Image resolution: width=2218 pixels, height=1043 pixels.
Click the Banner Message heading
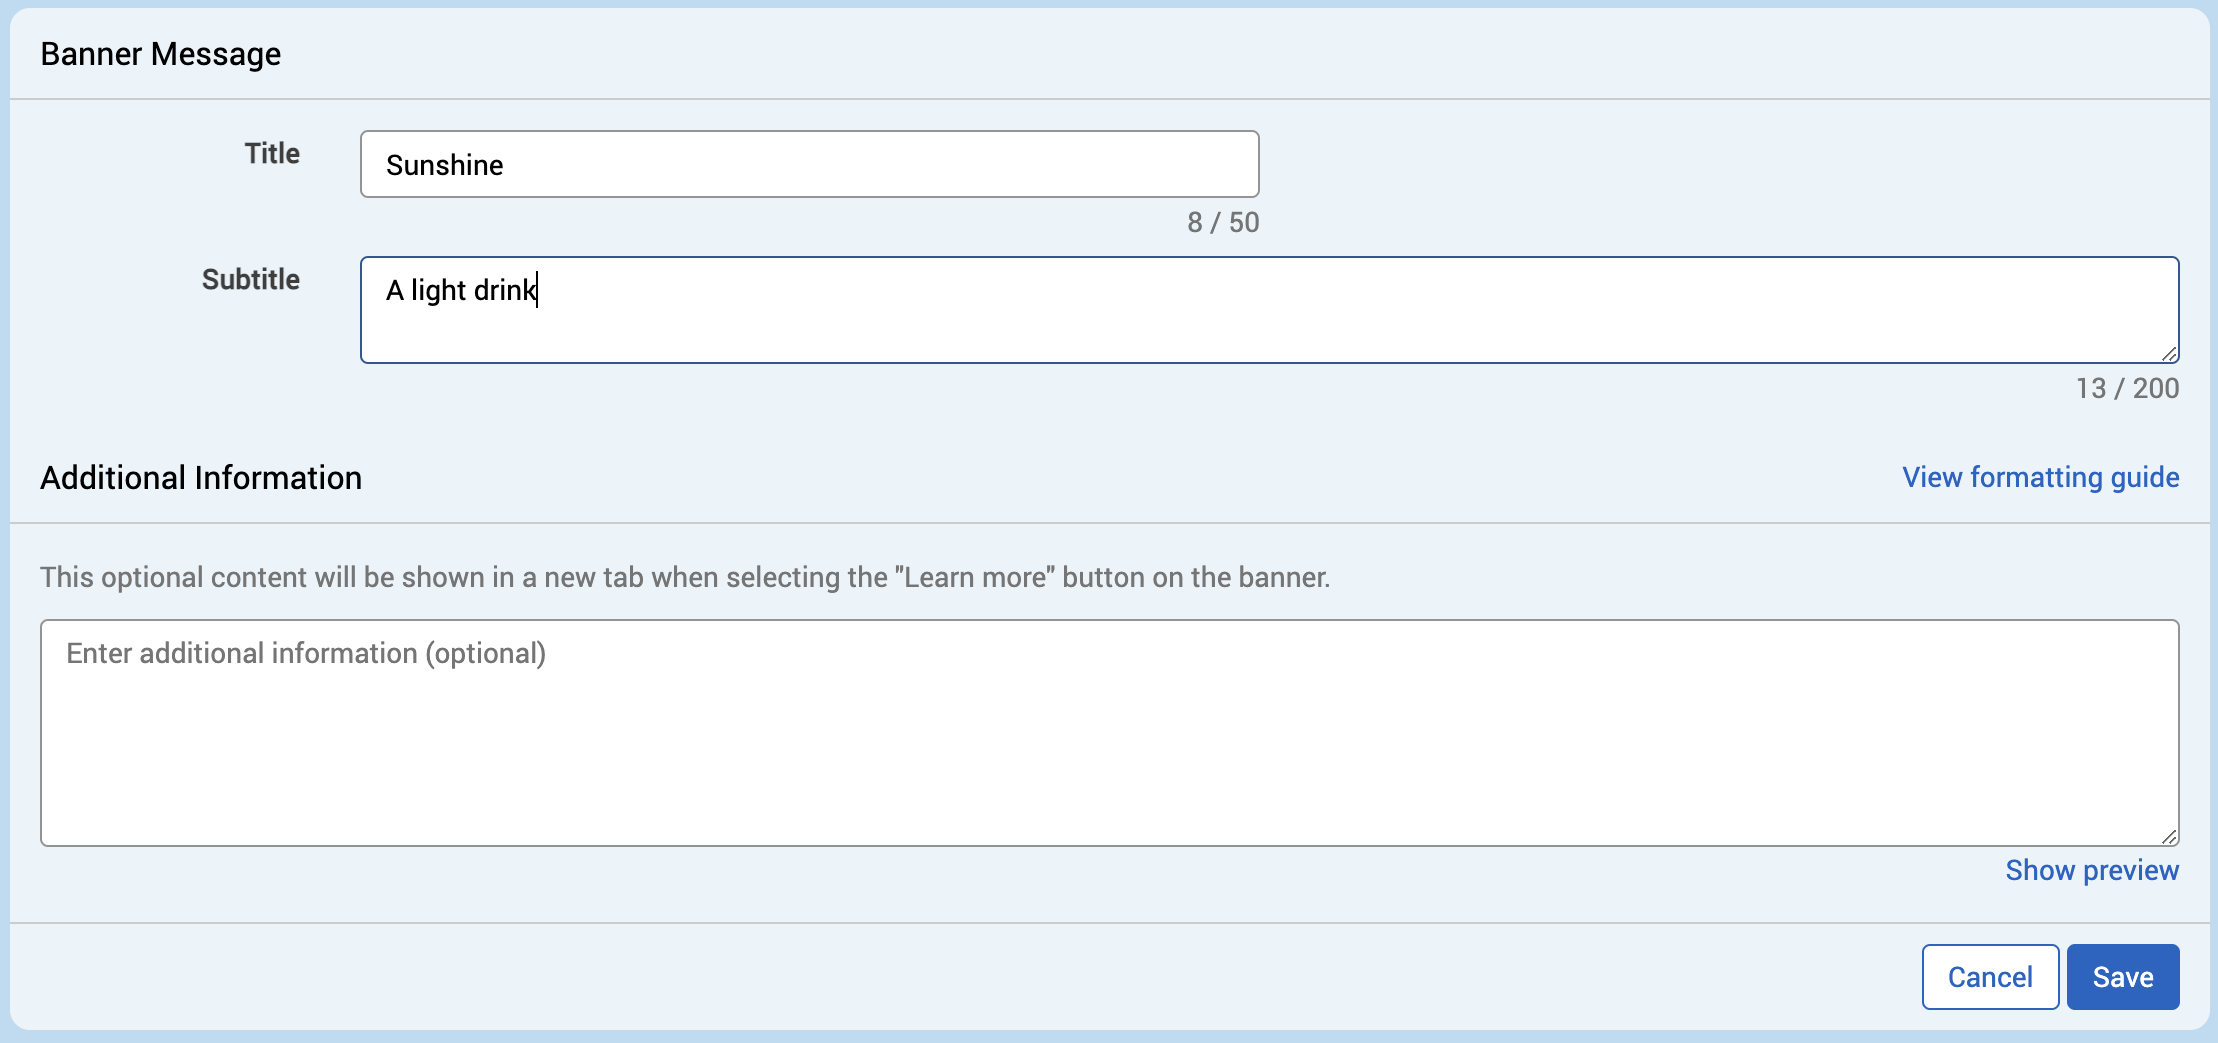pyautogui.click(x=161, y=54)
